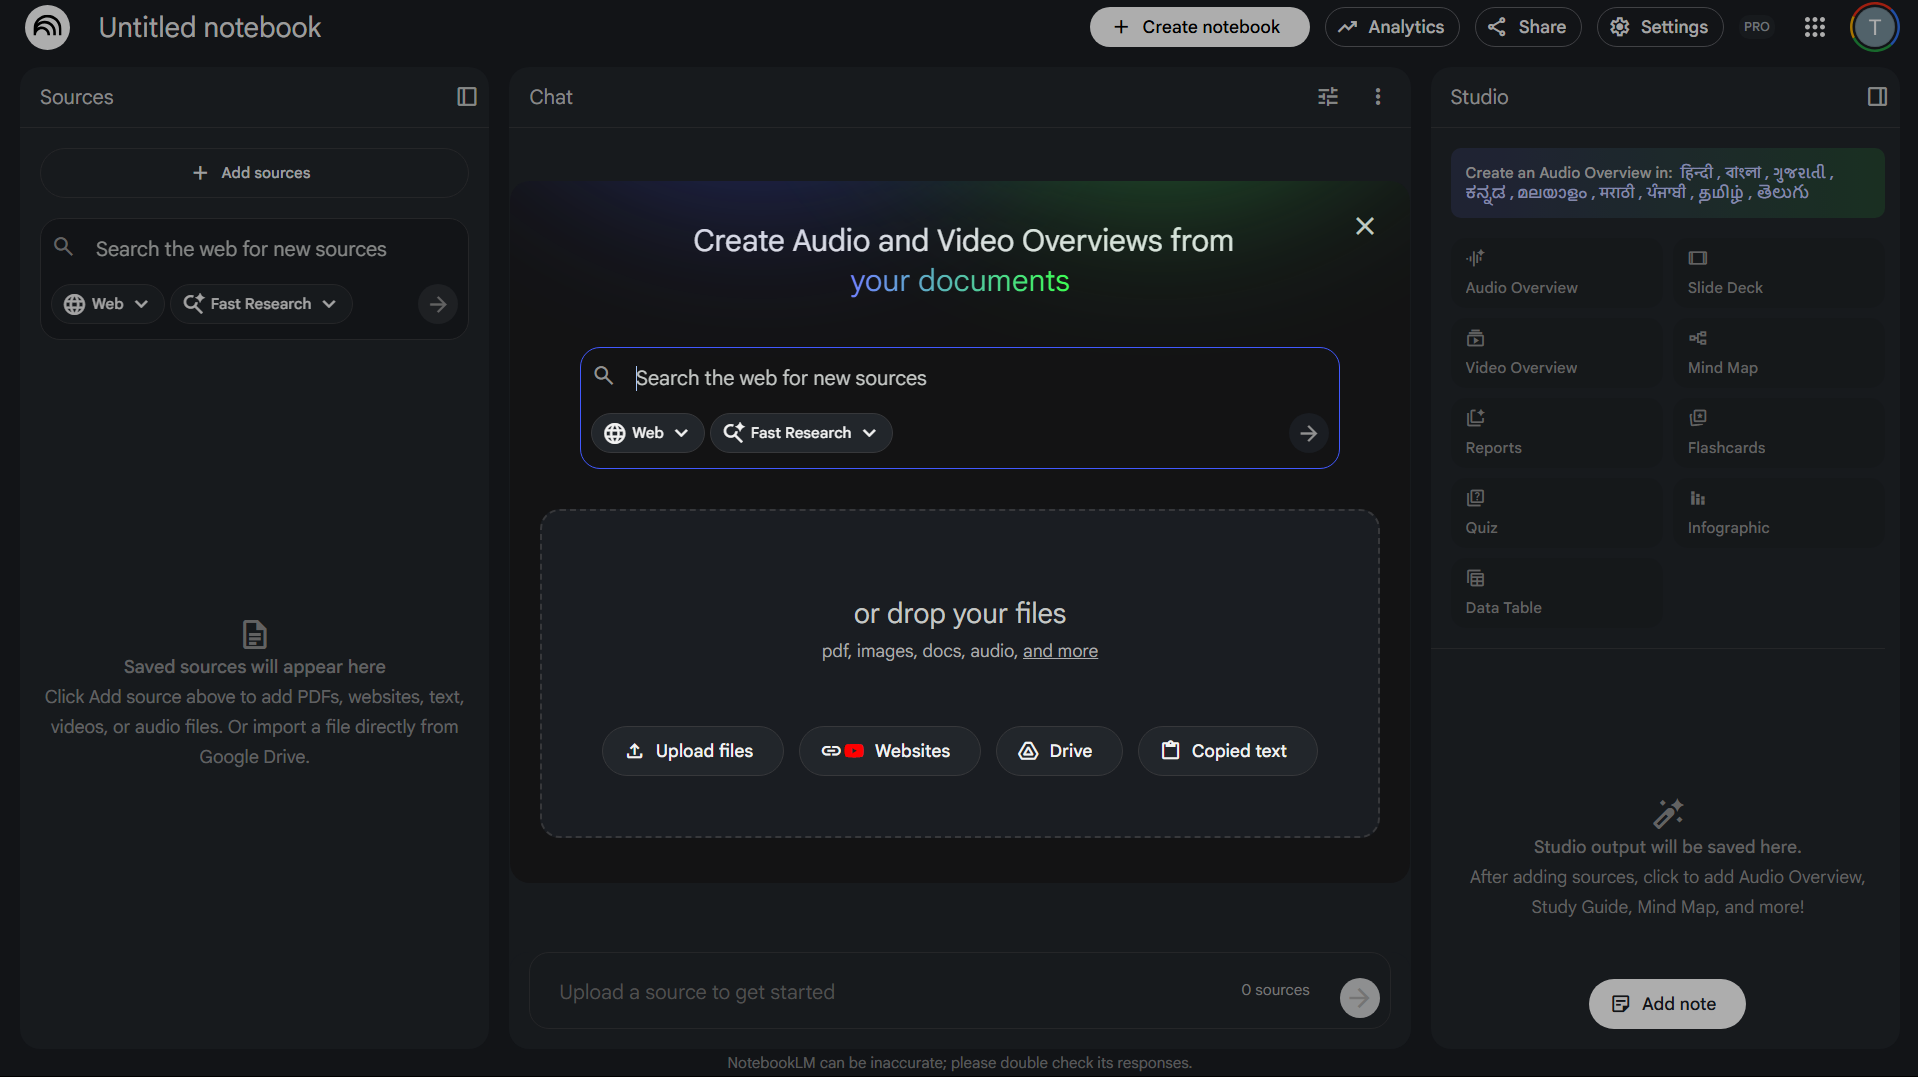This screenshot has height=1077, width=1918.
Task: Click the "0 sources" counter
Action: point(1275,990)
